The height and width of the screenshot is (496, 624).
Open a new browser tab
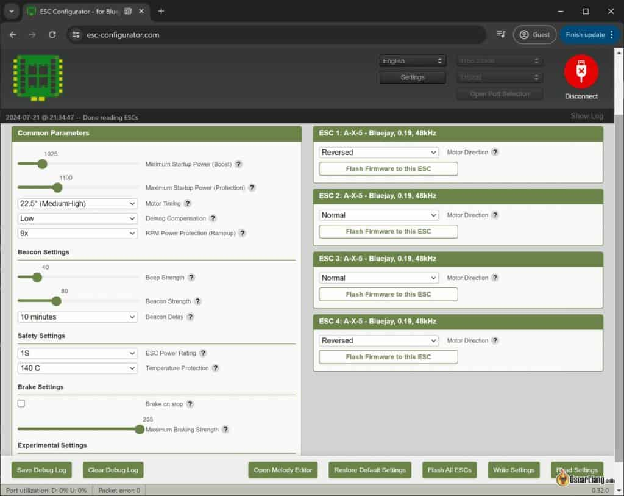click(161, 11)
